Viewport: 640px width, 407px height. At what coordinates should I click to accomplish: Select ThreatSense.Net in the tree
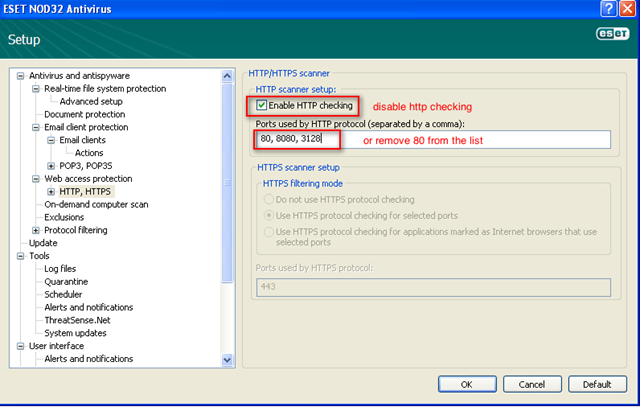point(77,320)
